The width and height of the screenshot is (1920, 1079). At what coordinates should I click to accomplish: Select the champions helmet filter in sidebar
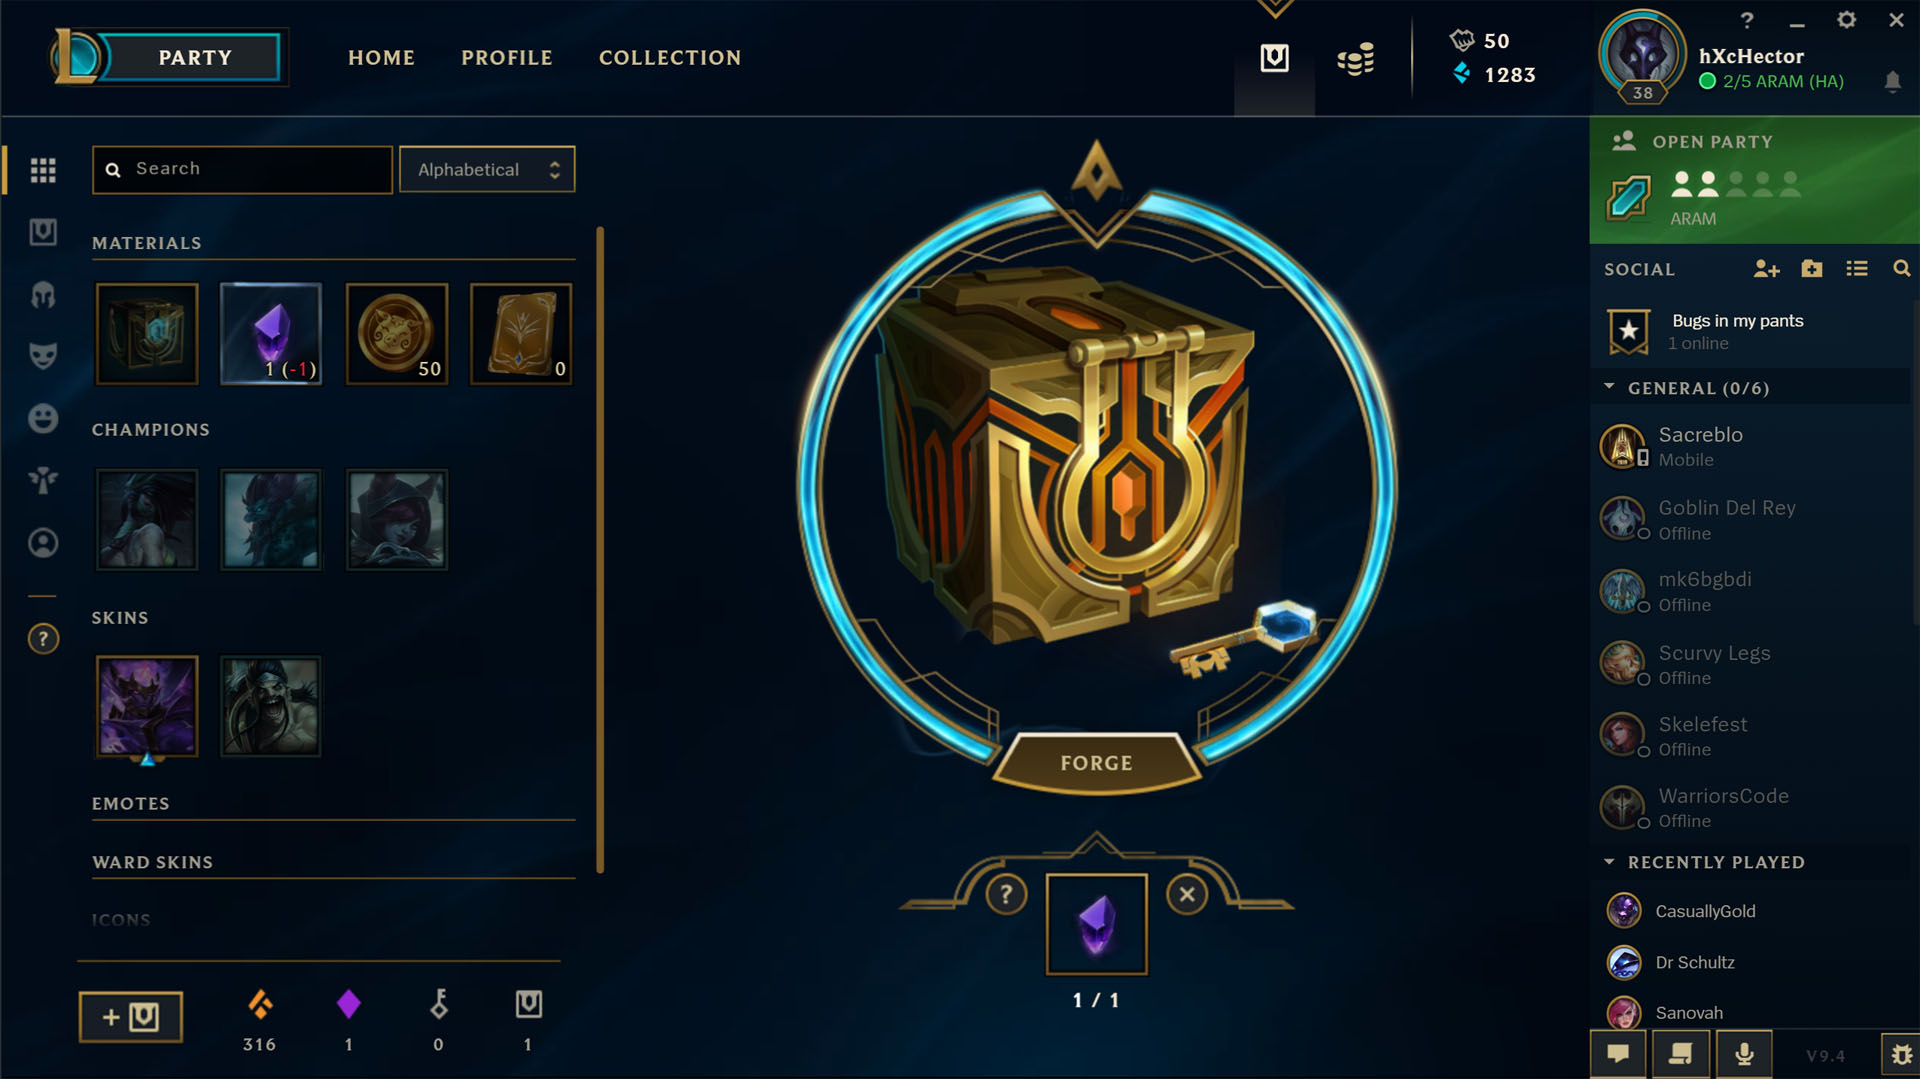click(x=43, y=295)
